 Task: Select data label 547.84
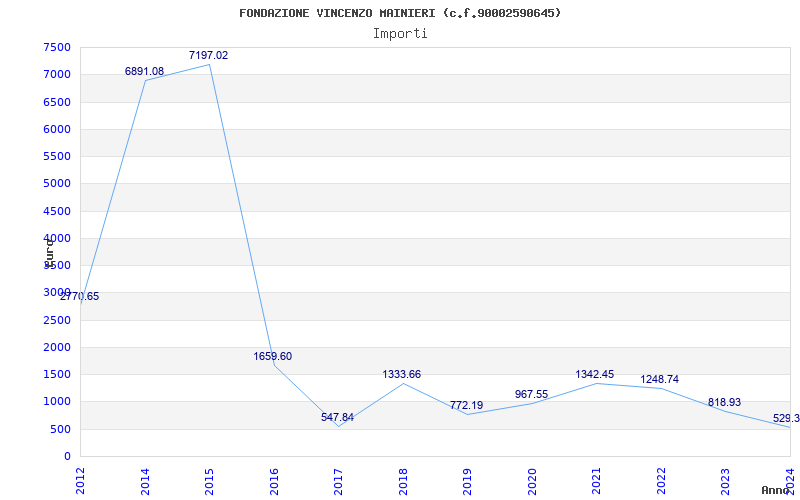[x=337, y=417]
